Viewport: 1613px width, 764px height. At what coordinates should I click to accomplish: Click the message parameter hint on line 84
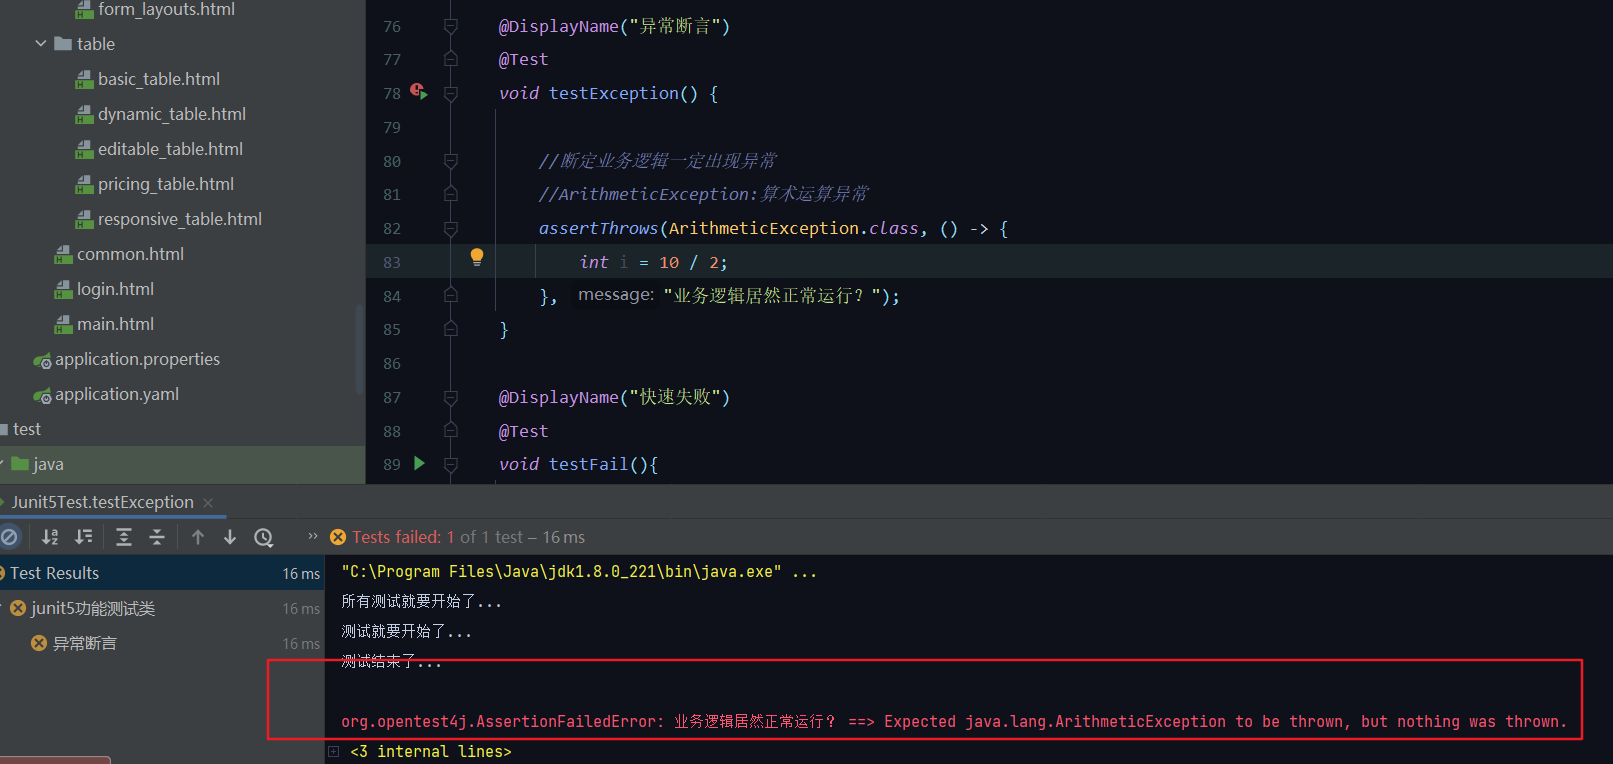click(616, 295)
